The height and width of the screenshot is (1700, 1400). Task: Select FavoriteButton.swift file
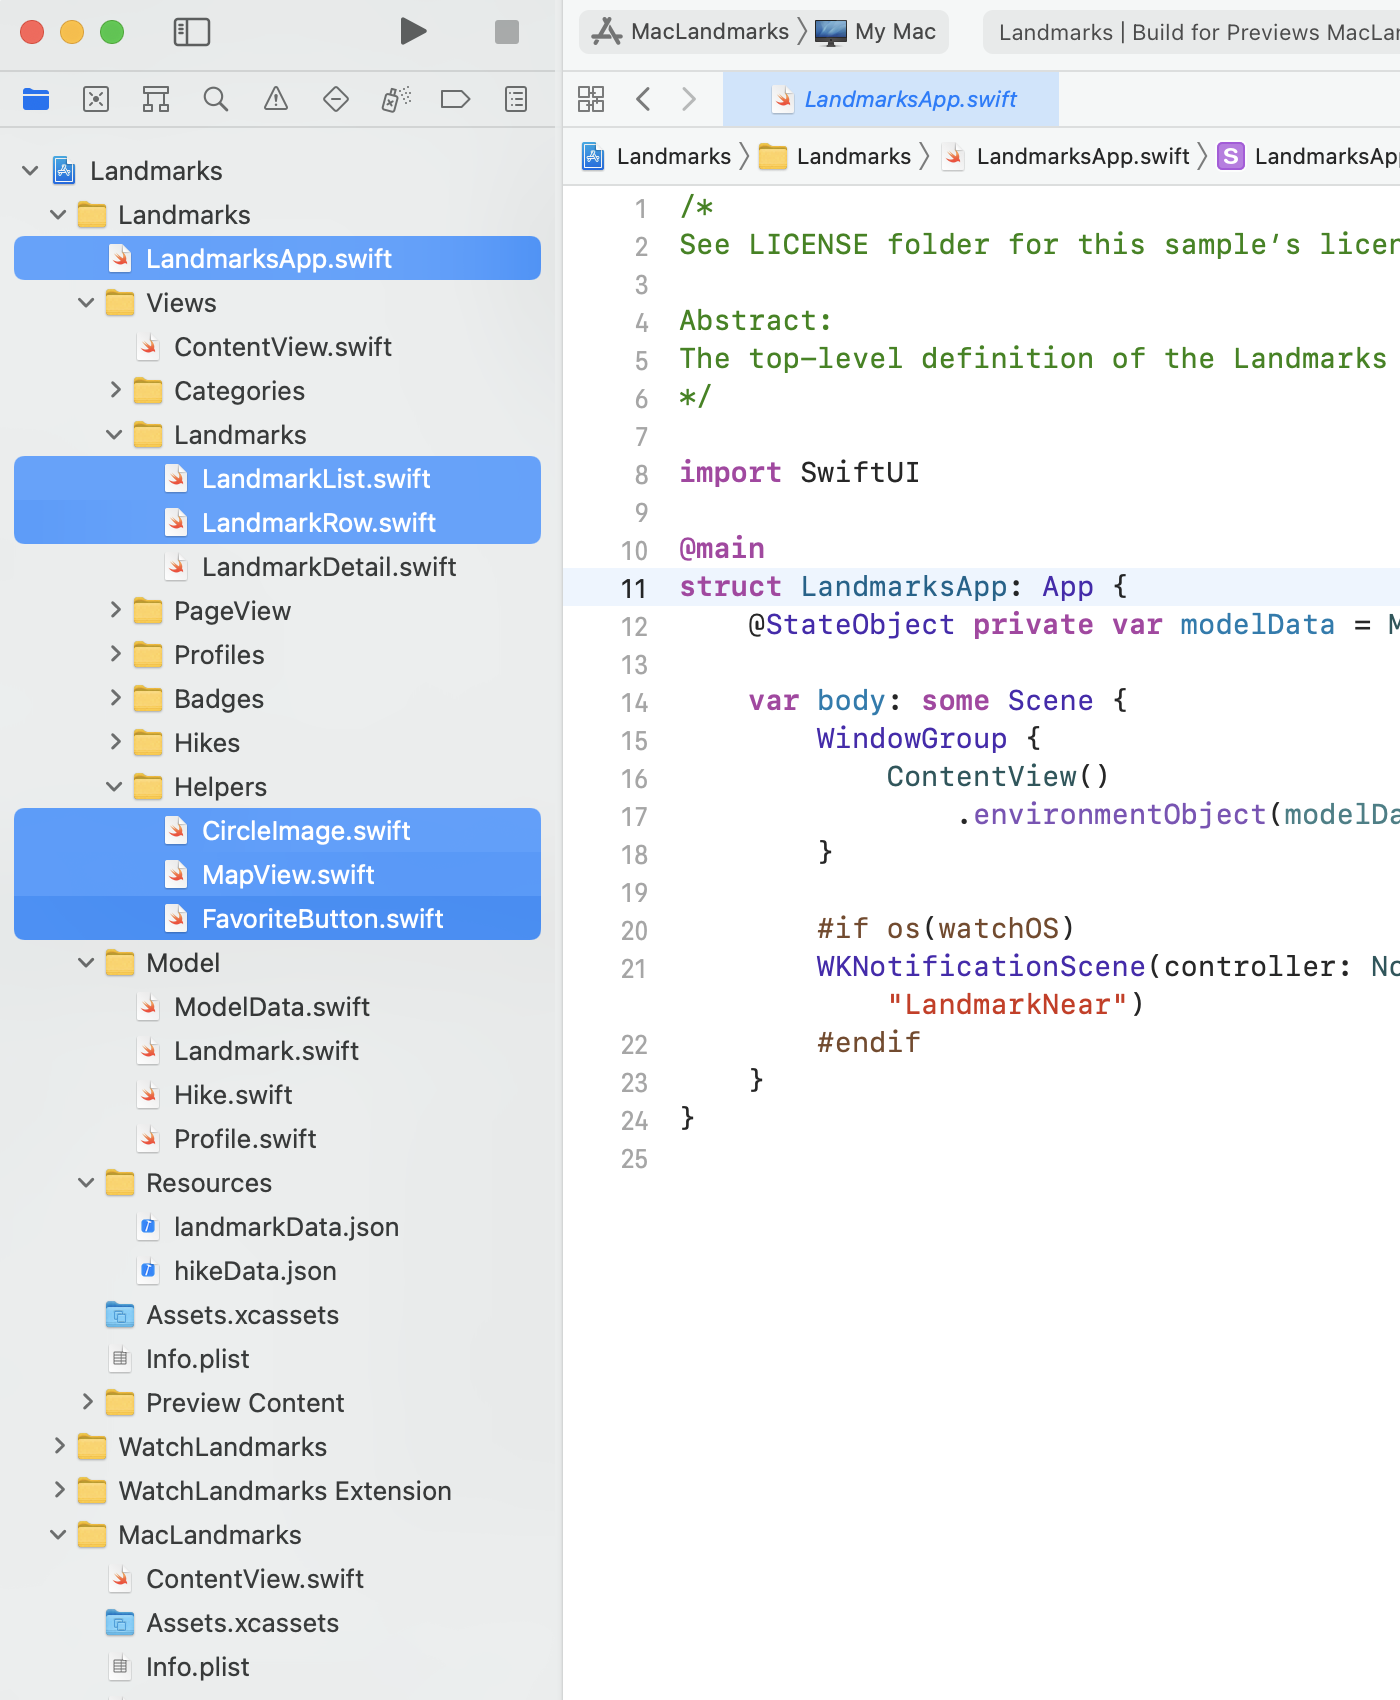277,919
